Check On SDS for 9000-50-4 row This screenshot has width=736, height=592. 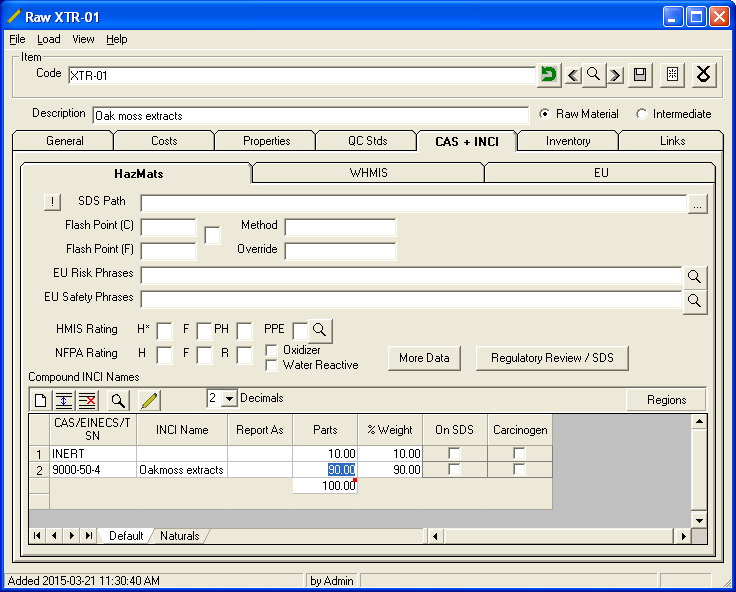coord(454,469)
